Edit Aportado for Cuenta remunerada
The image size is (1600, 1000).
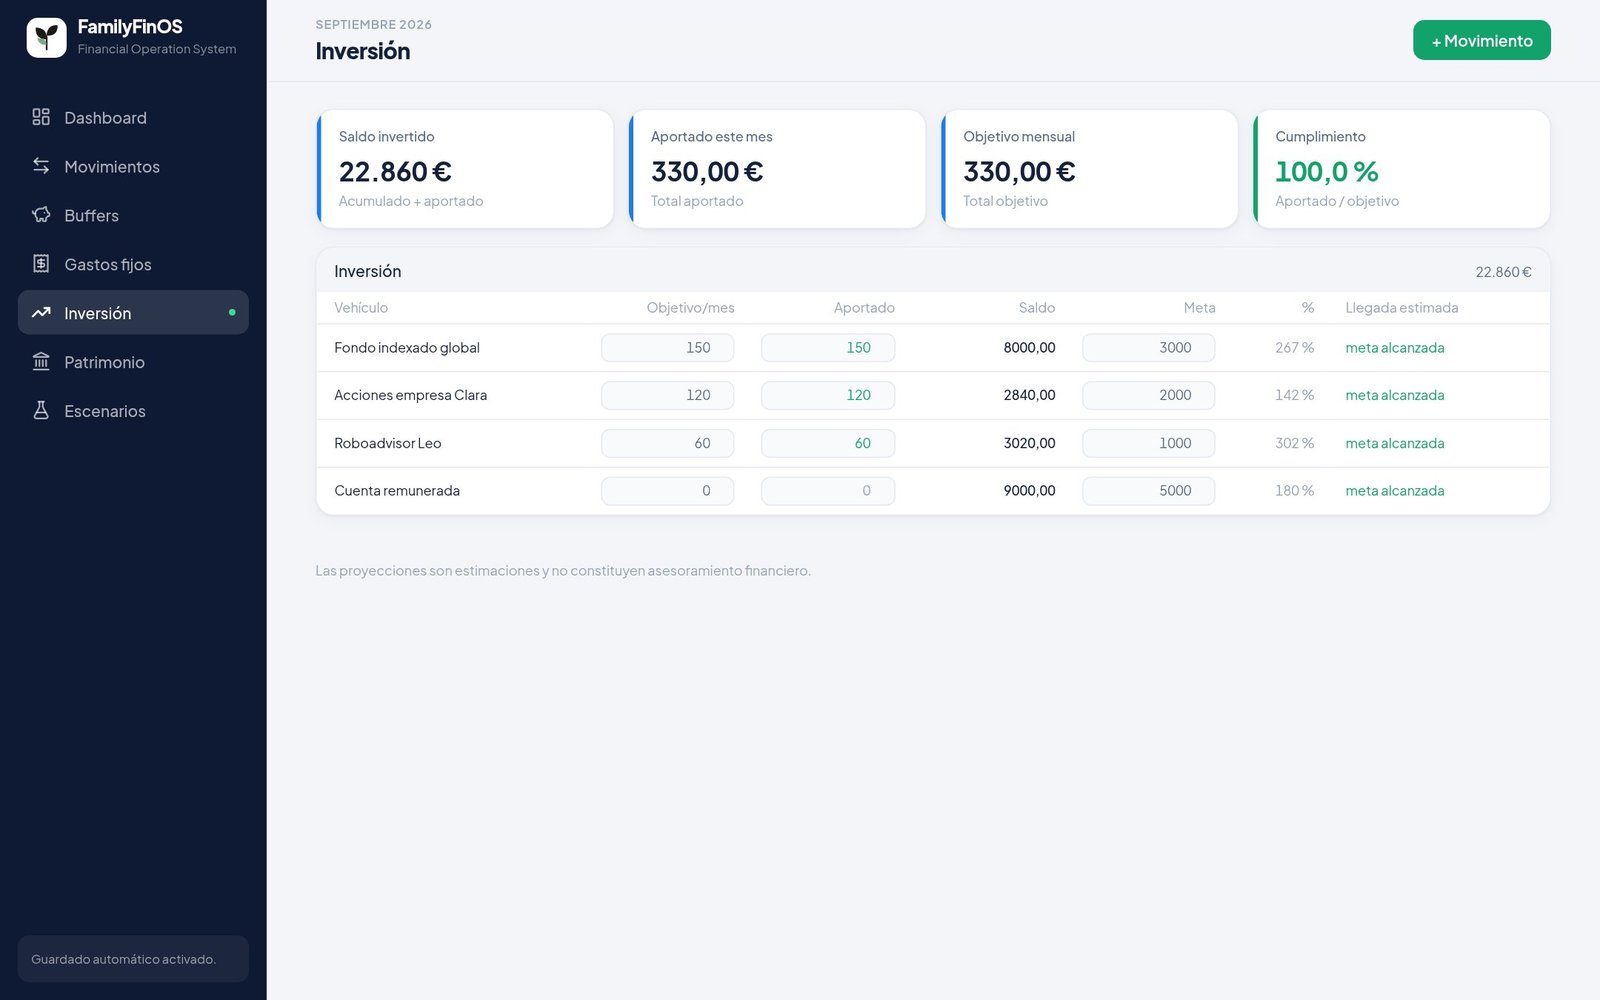(827, 491)
